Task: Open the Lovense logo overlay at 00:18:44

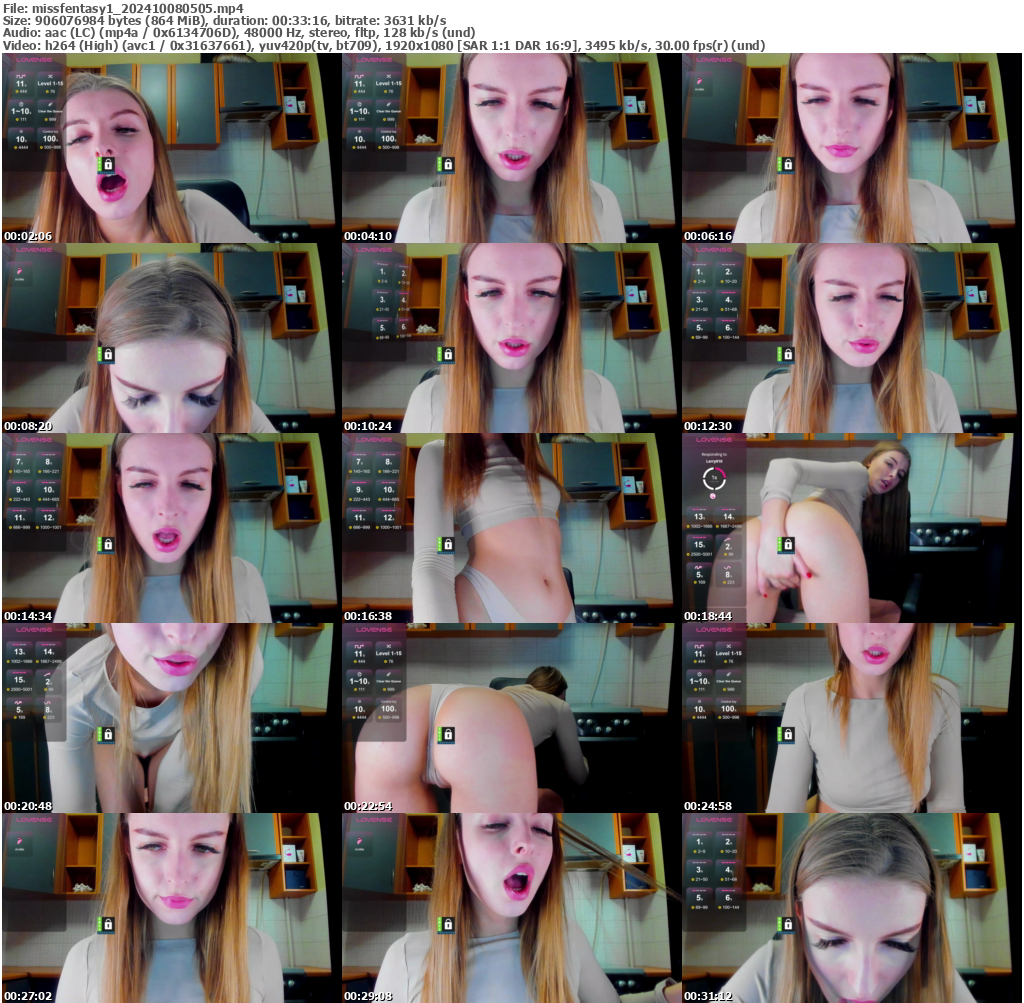Action: pyautogui.click(x=714, y=439)
